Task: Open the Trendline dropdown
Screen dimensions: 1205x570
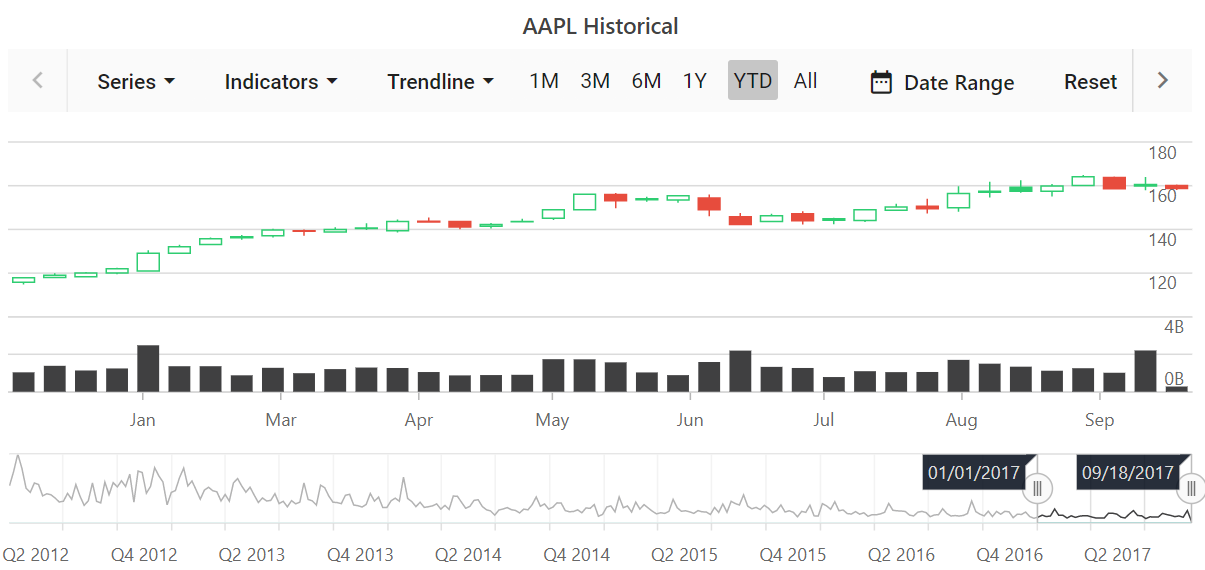Action: coord(441,82)
